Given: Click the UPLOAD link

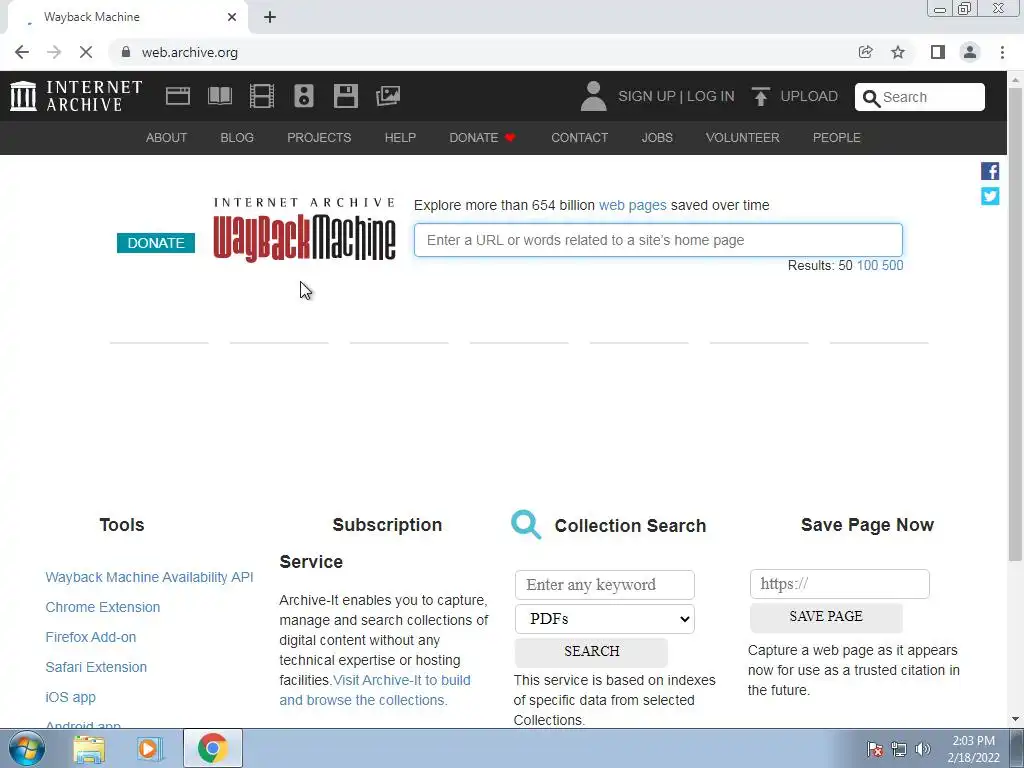Looking at the screenshot, I should pos(809,96).
